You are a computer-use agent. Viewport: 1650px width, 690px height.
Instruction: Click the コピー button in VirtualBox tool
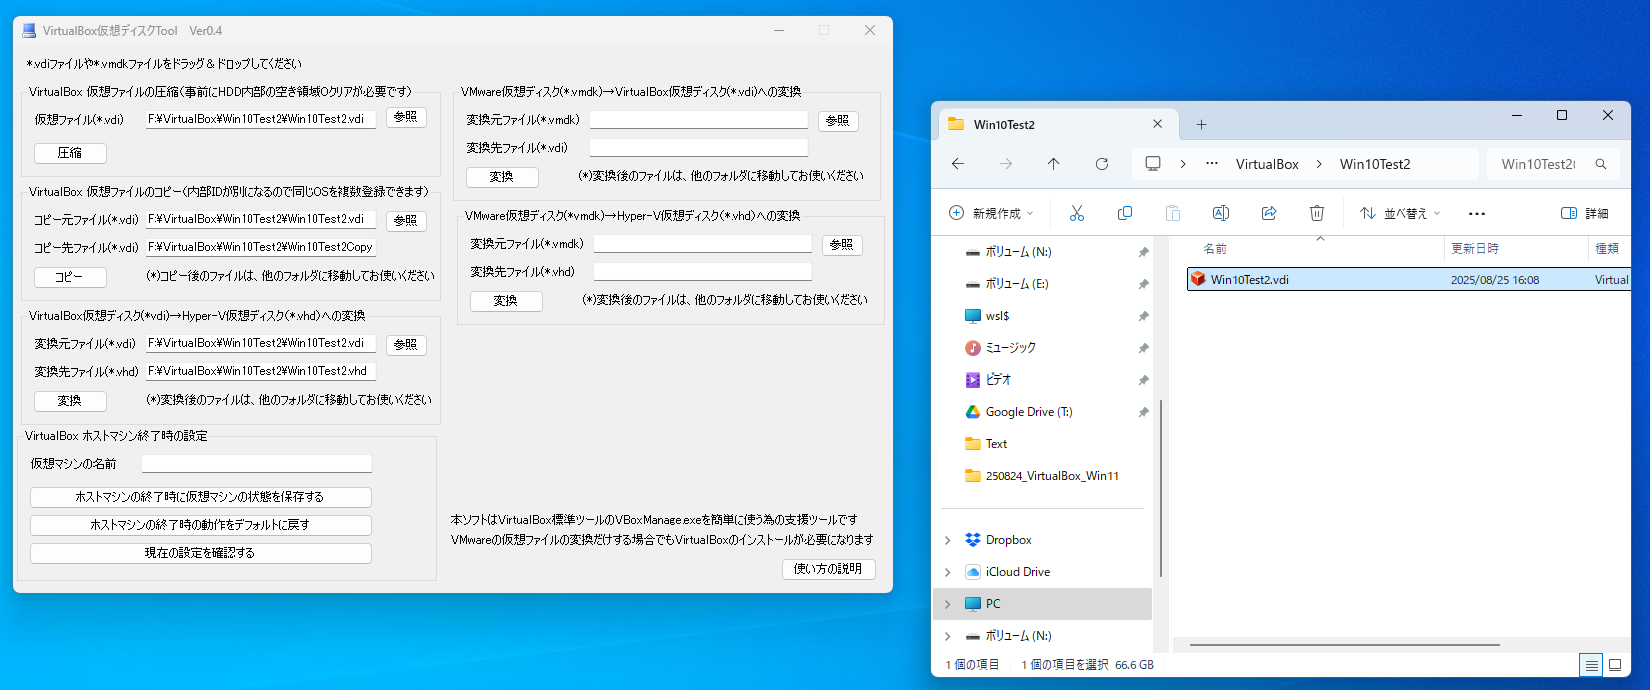pyautogui.click(x=70, y=277)
